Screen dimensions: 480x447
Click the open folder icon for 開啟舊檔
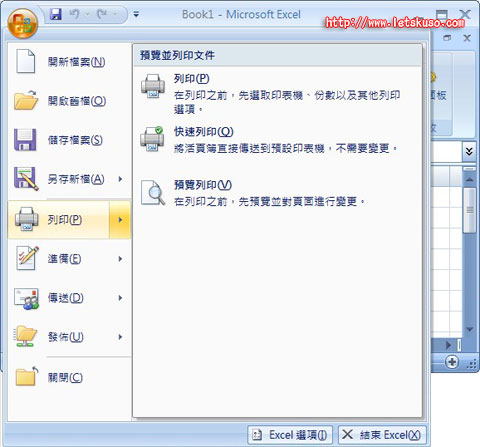point(26,100)
